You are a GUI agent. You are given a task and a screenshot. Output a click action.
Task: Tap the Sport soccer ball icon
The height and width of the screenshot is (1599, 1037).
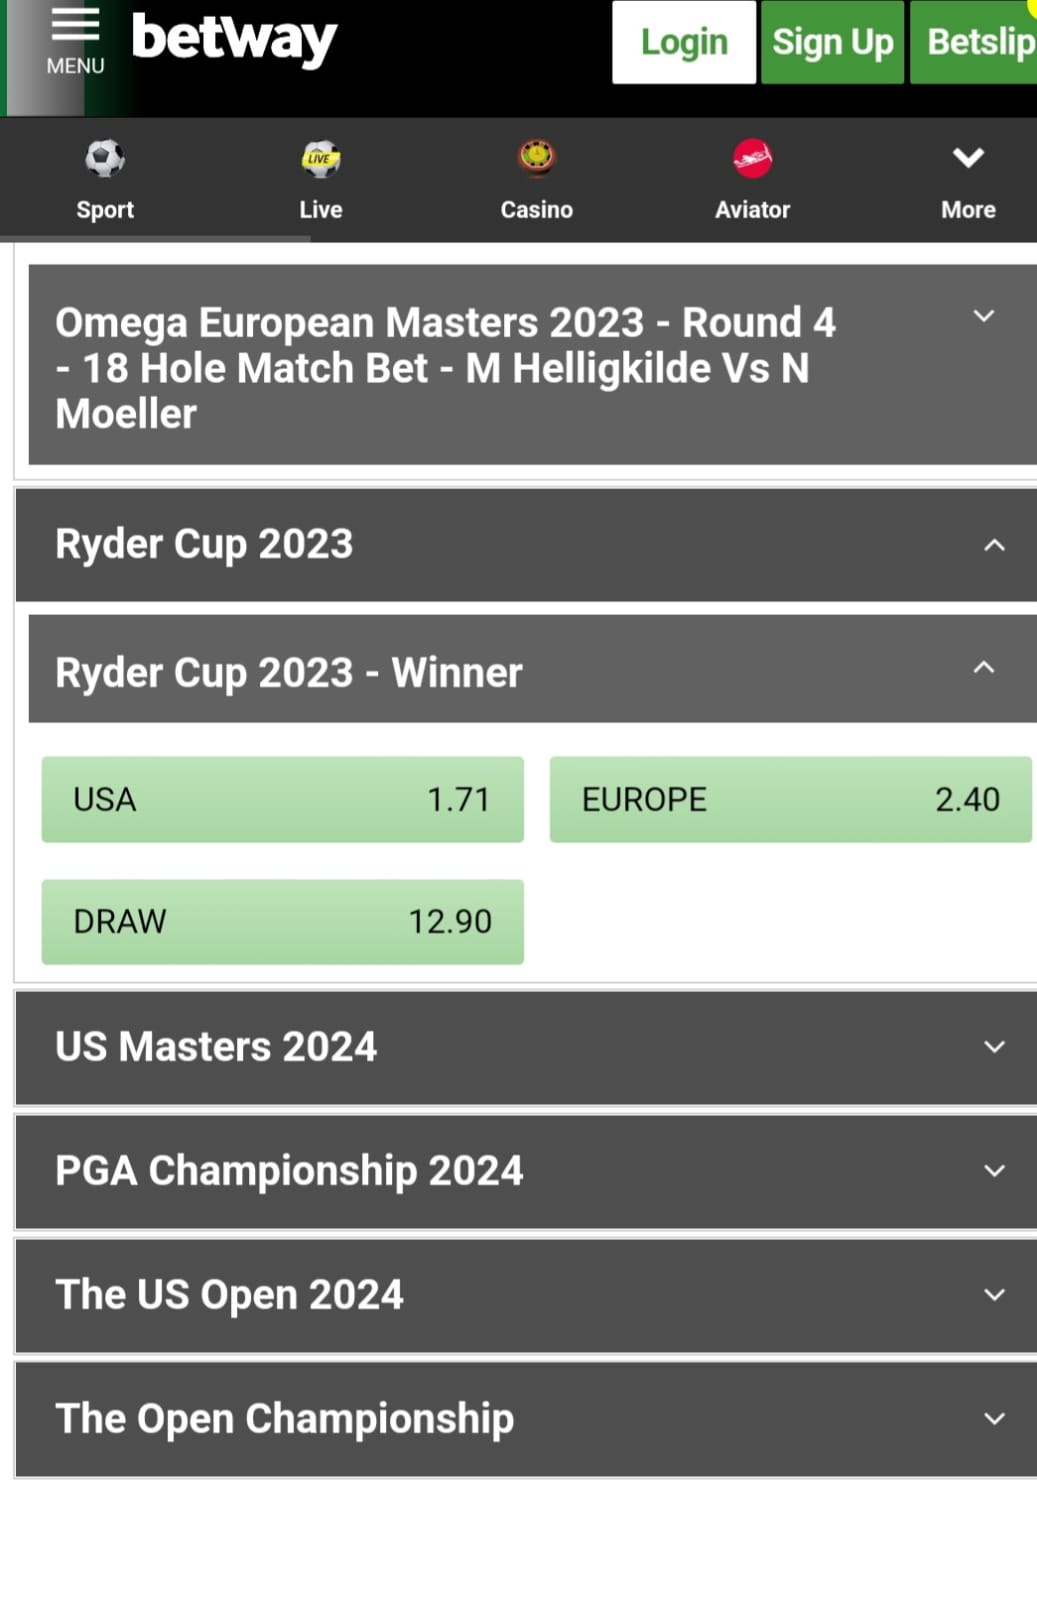pos(105,158)
